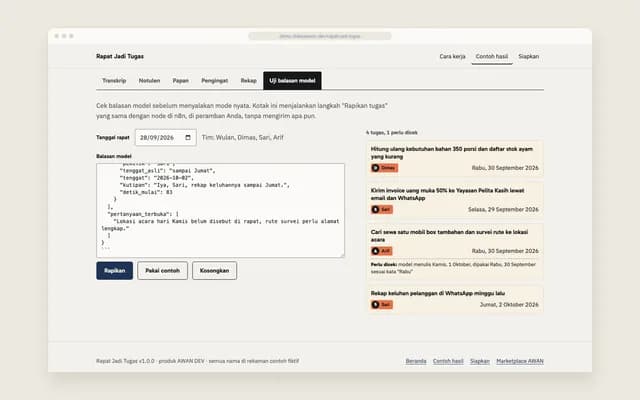Viewport: 640px width, 400px height.
Task: Click the '4 tugas, 1 perlu dicek' summary
Action: [391, 133]
